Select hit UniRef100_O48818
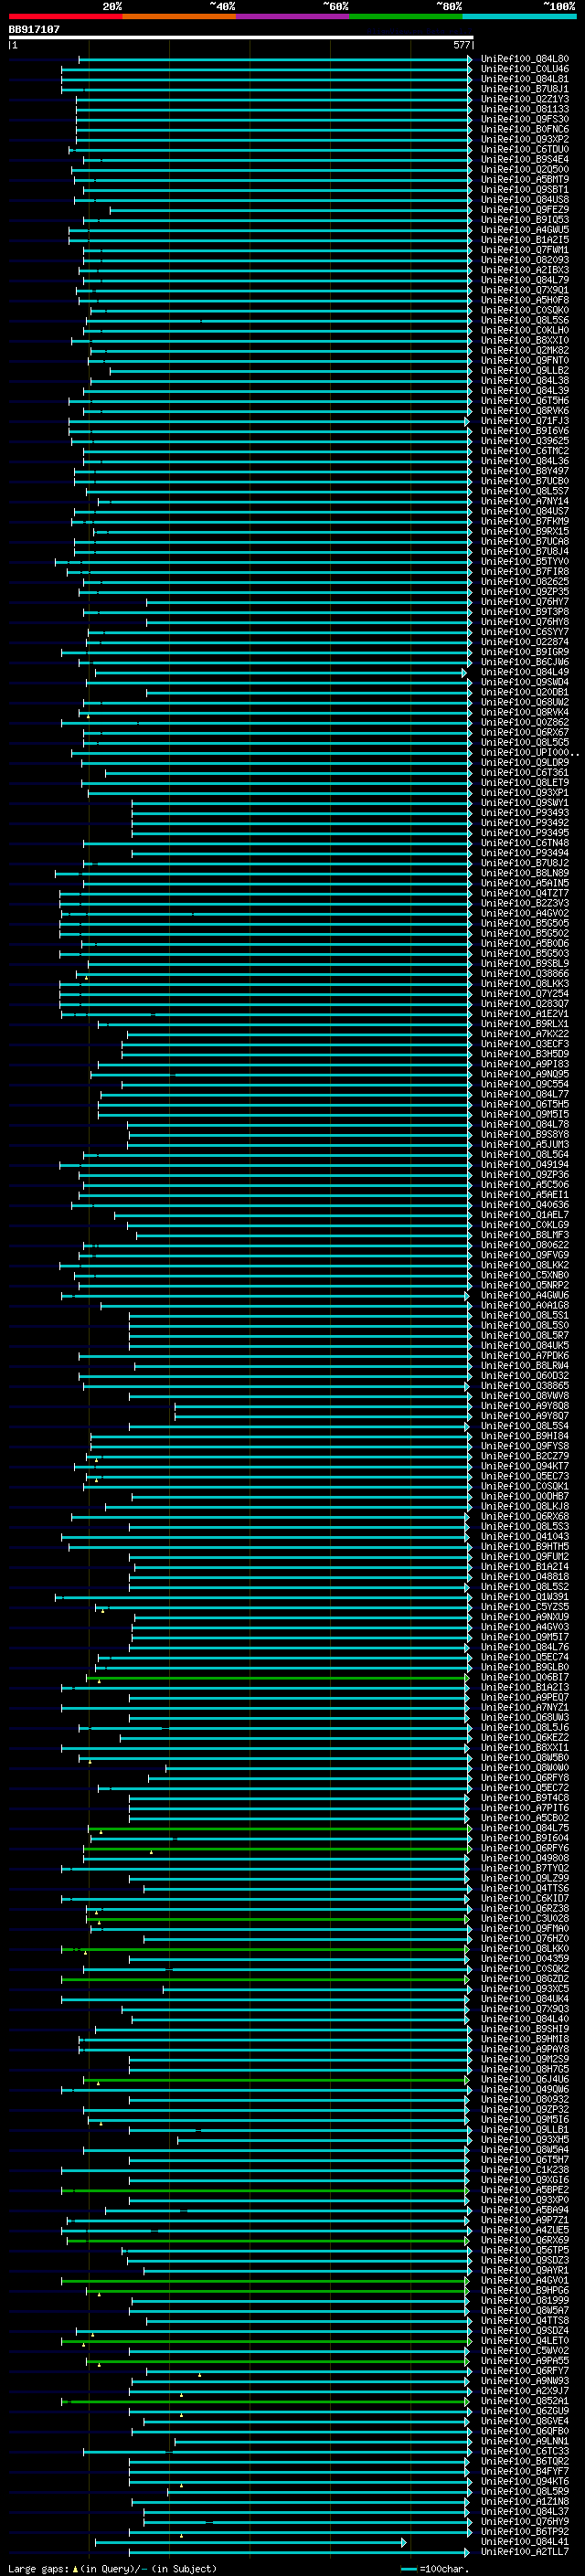585x2576 pixels. (x=525, y=1576)
